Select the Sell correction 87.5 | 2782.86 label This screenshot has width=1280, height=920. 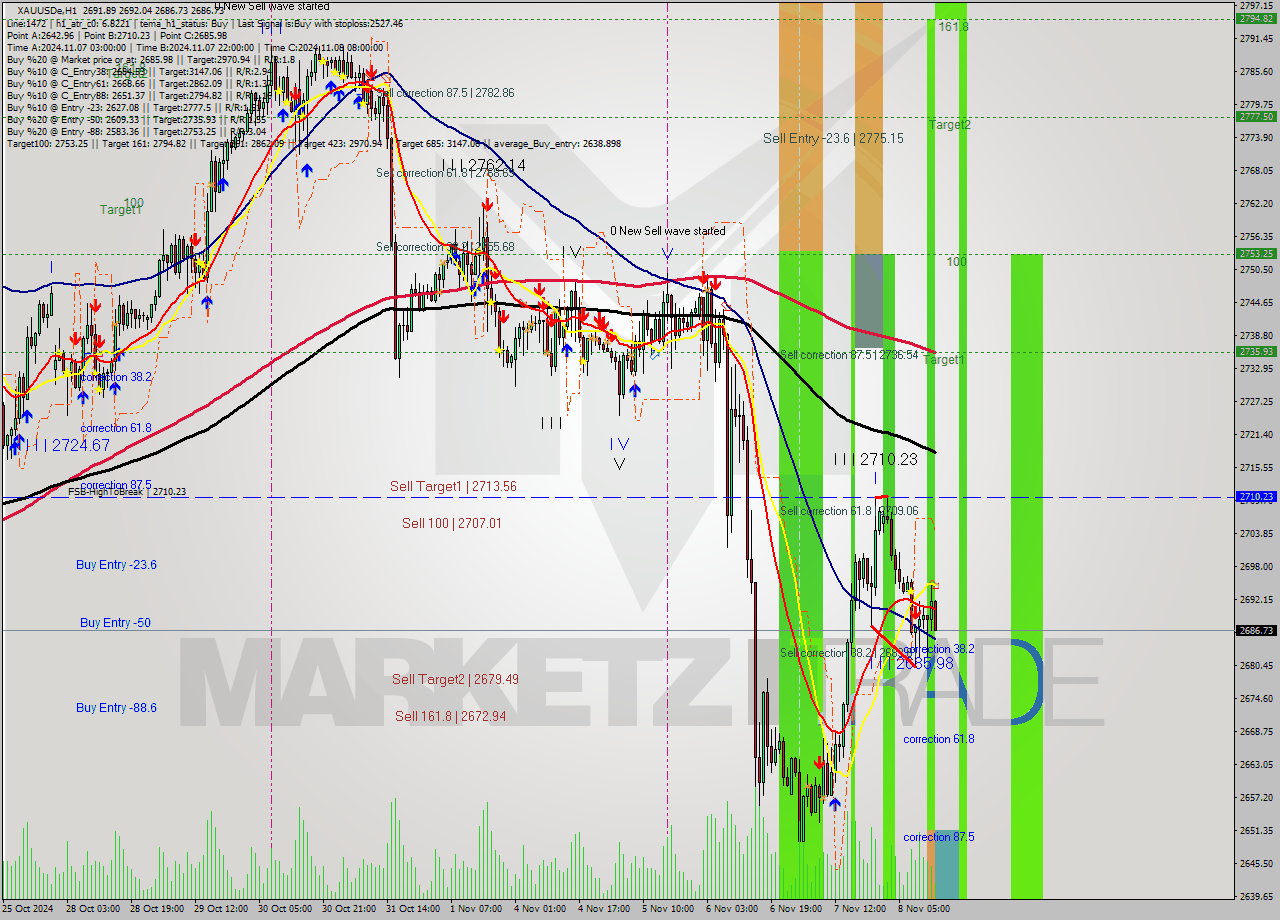(x=446, y=93)
